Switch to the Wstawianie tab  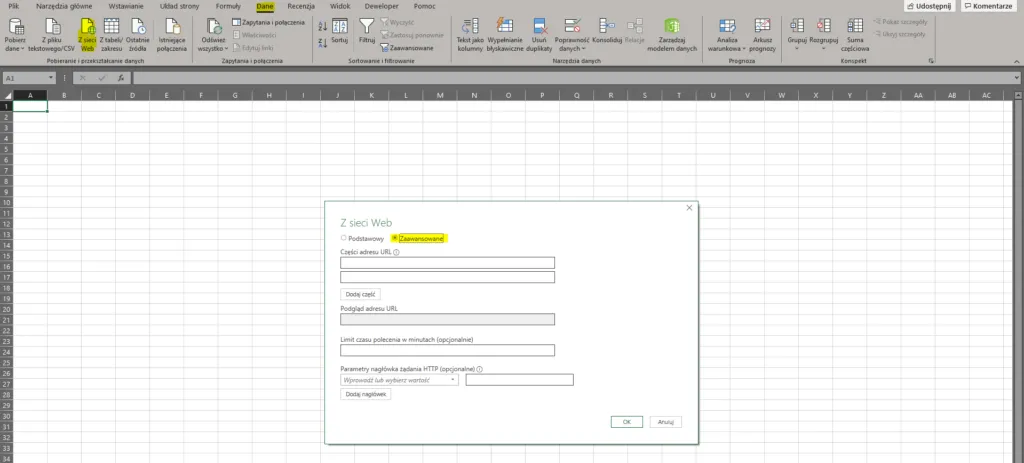[x=127, y=6]
